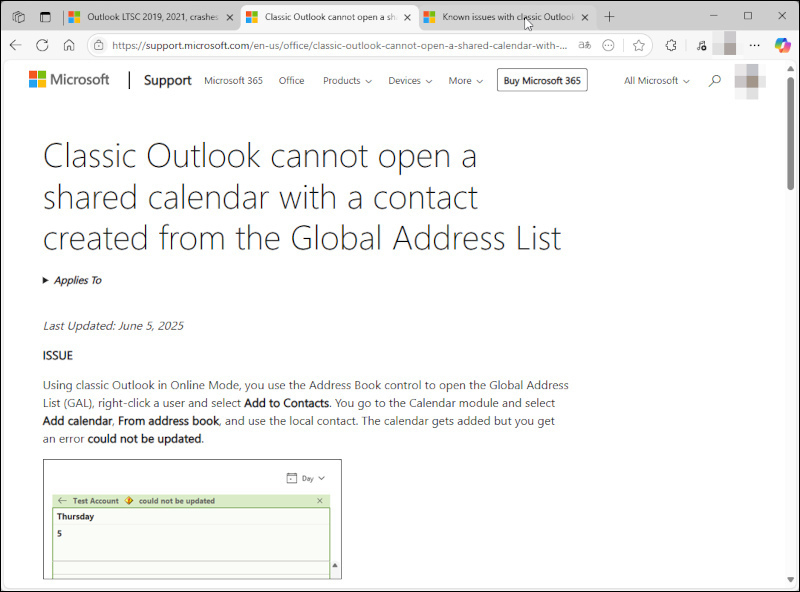Open the tab actions menu icon
Image resolution: width=800 pixels, height=592 pixels.
click(x=45, y=17)
